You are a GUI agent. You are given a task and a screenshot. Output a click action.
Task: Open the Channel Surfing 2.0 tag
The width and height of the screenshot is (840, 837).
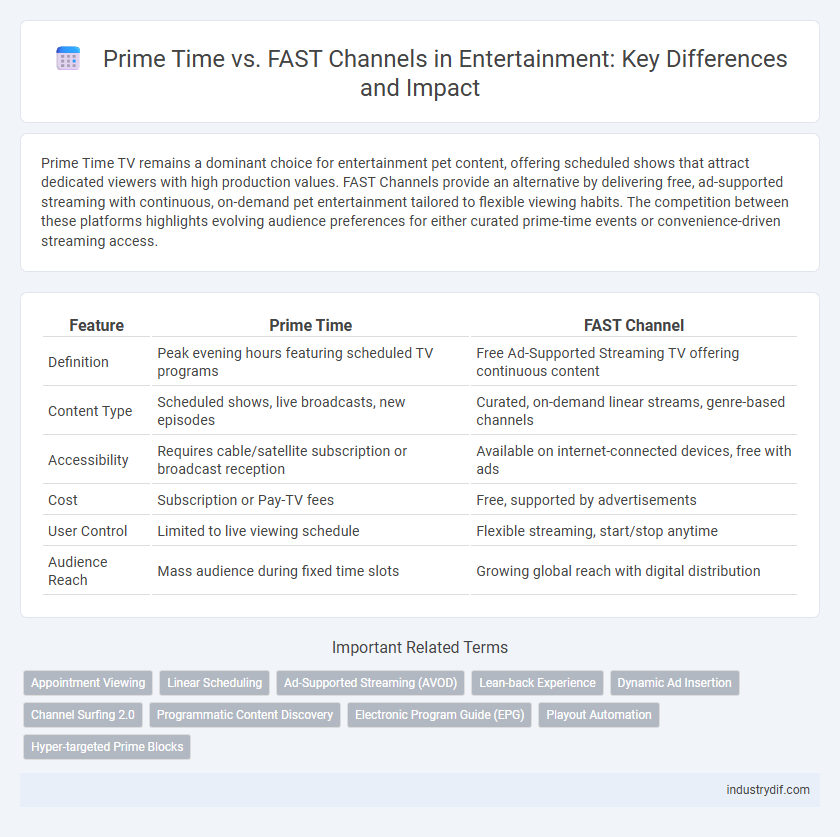pos(83,715)
